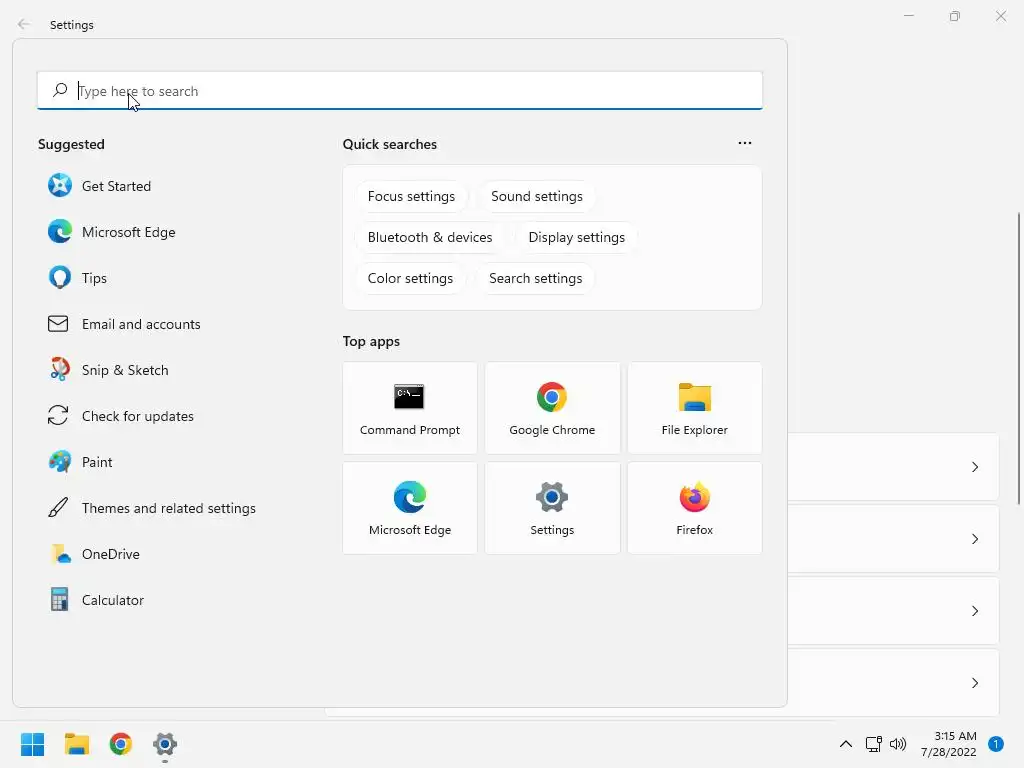The height and width of the screenshot is (768, 1024).
Task: Launch Firefox tile in Top apps
Action: coord(694,508)
